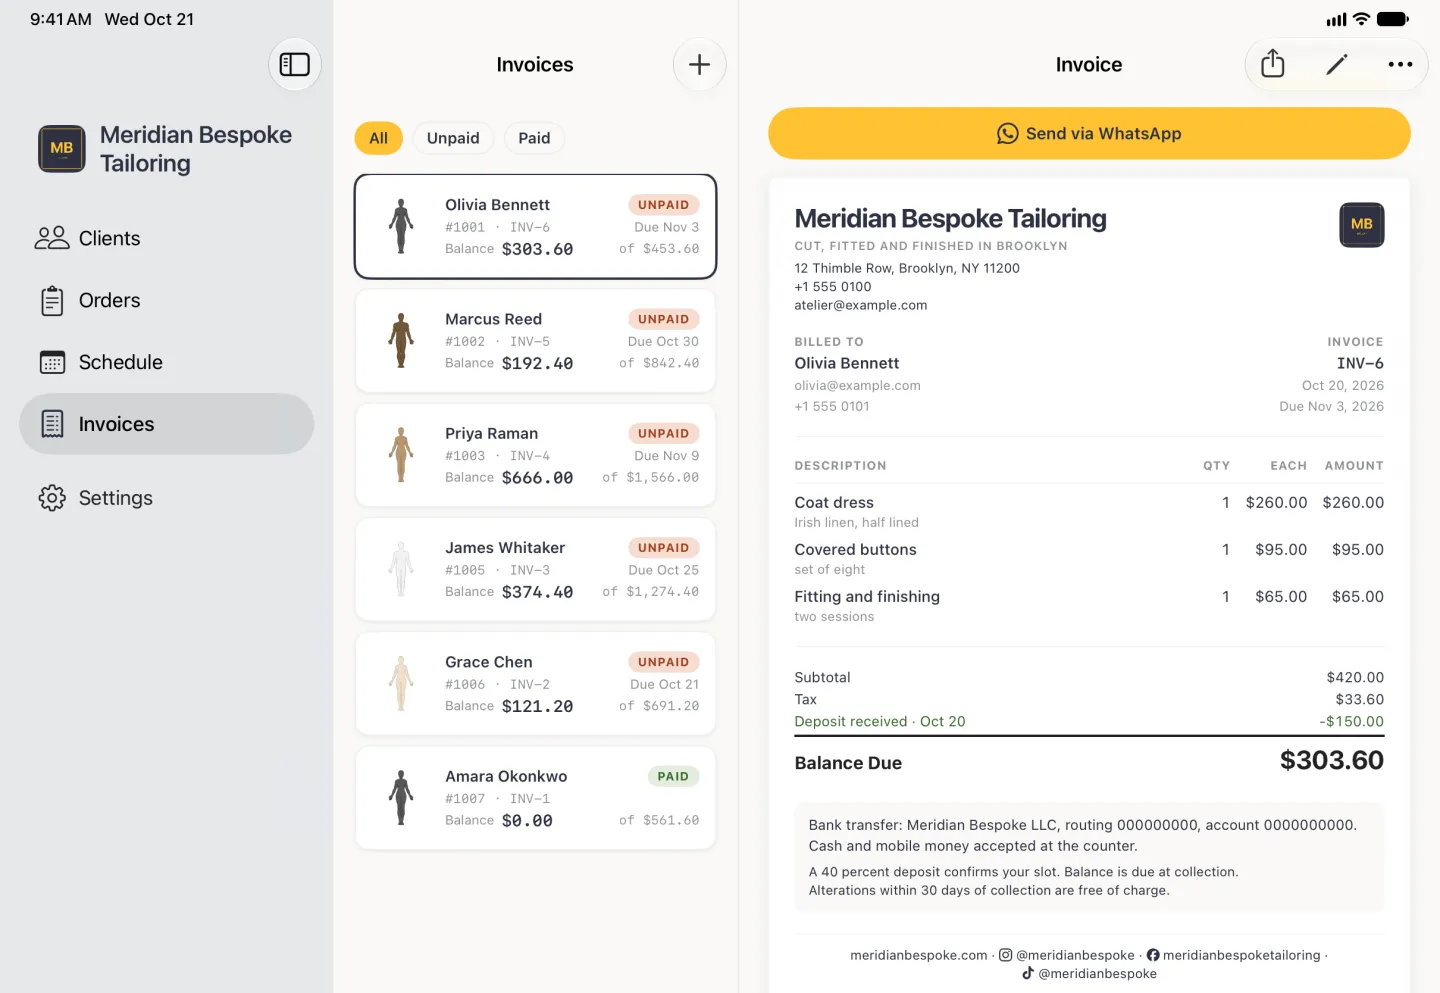Click the atelier@example.com email address

(x=861, y=305)
